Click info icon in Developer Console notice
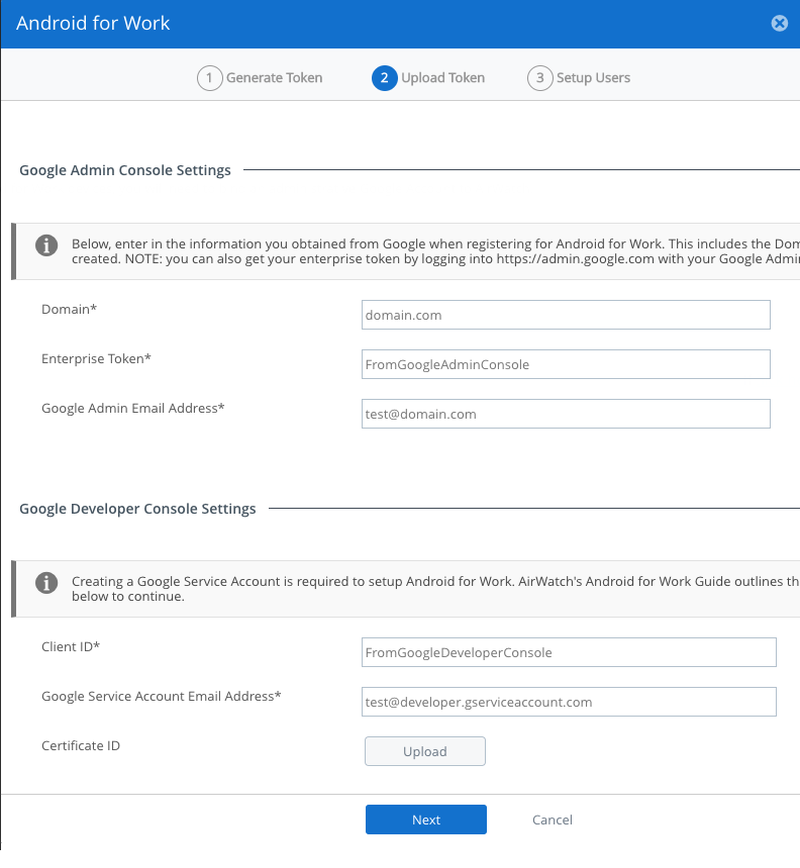 (x=45, y=582)
